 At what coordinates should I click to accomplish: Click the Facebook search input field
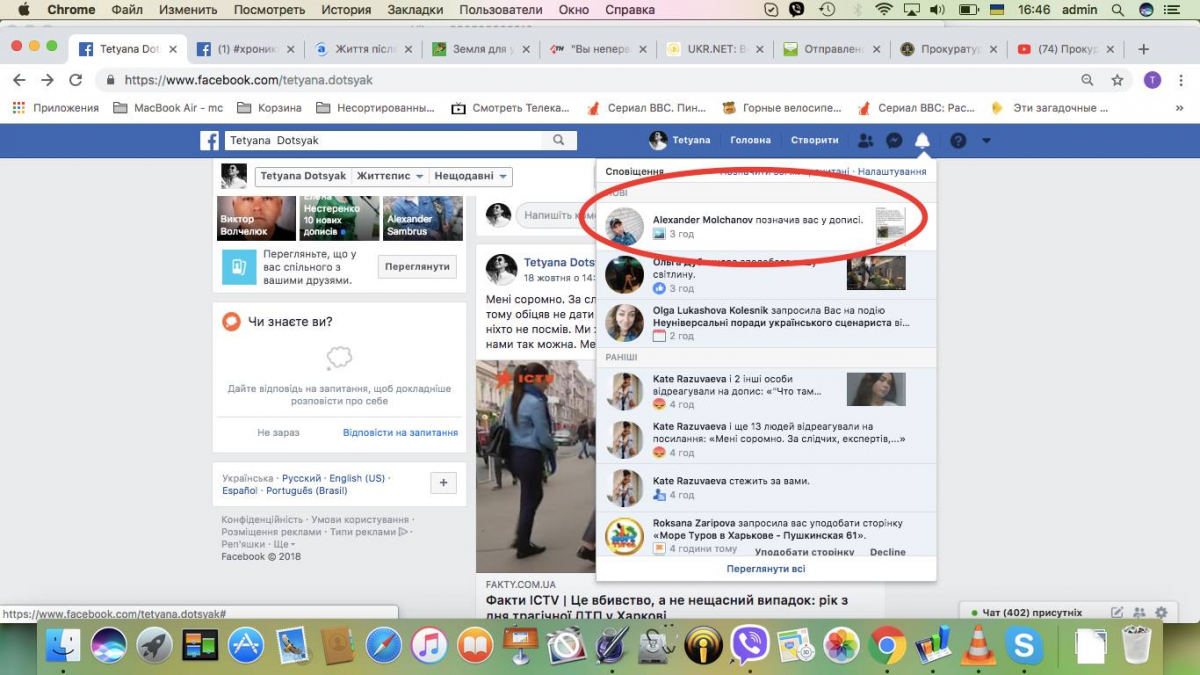pyautogui.click(x=385, y=141)
